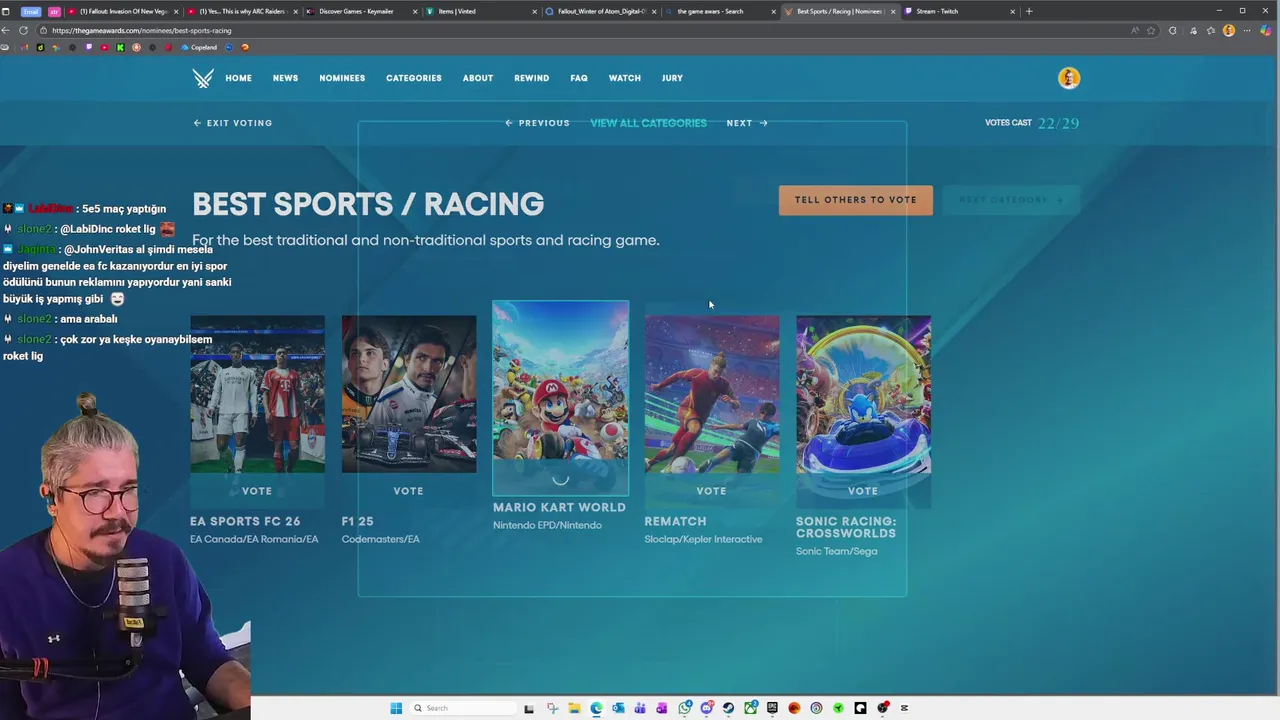Open WhatsApp from the taskbar

tap(684, 708)
